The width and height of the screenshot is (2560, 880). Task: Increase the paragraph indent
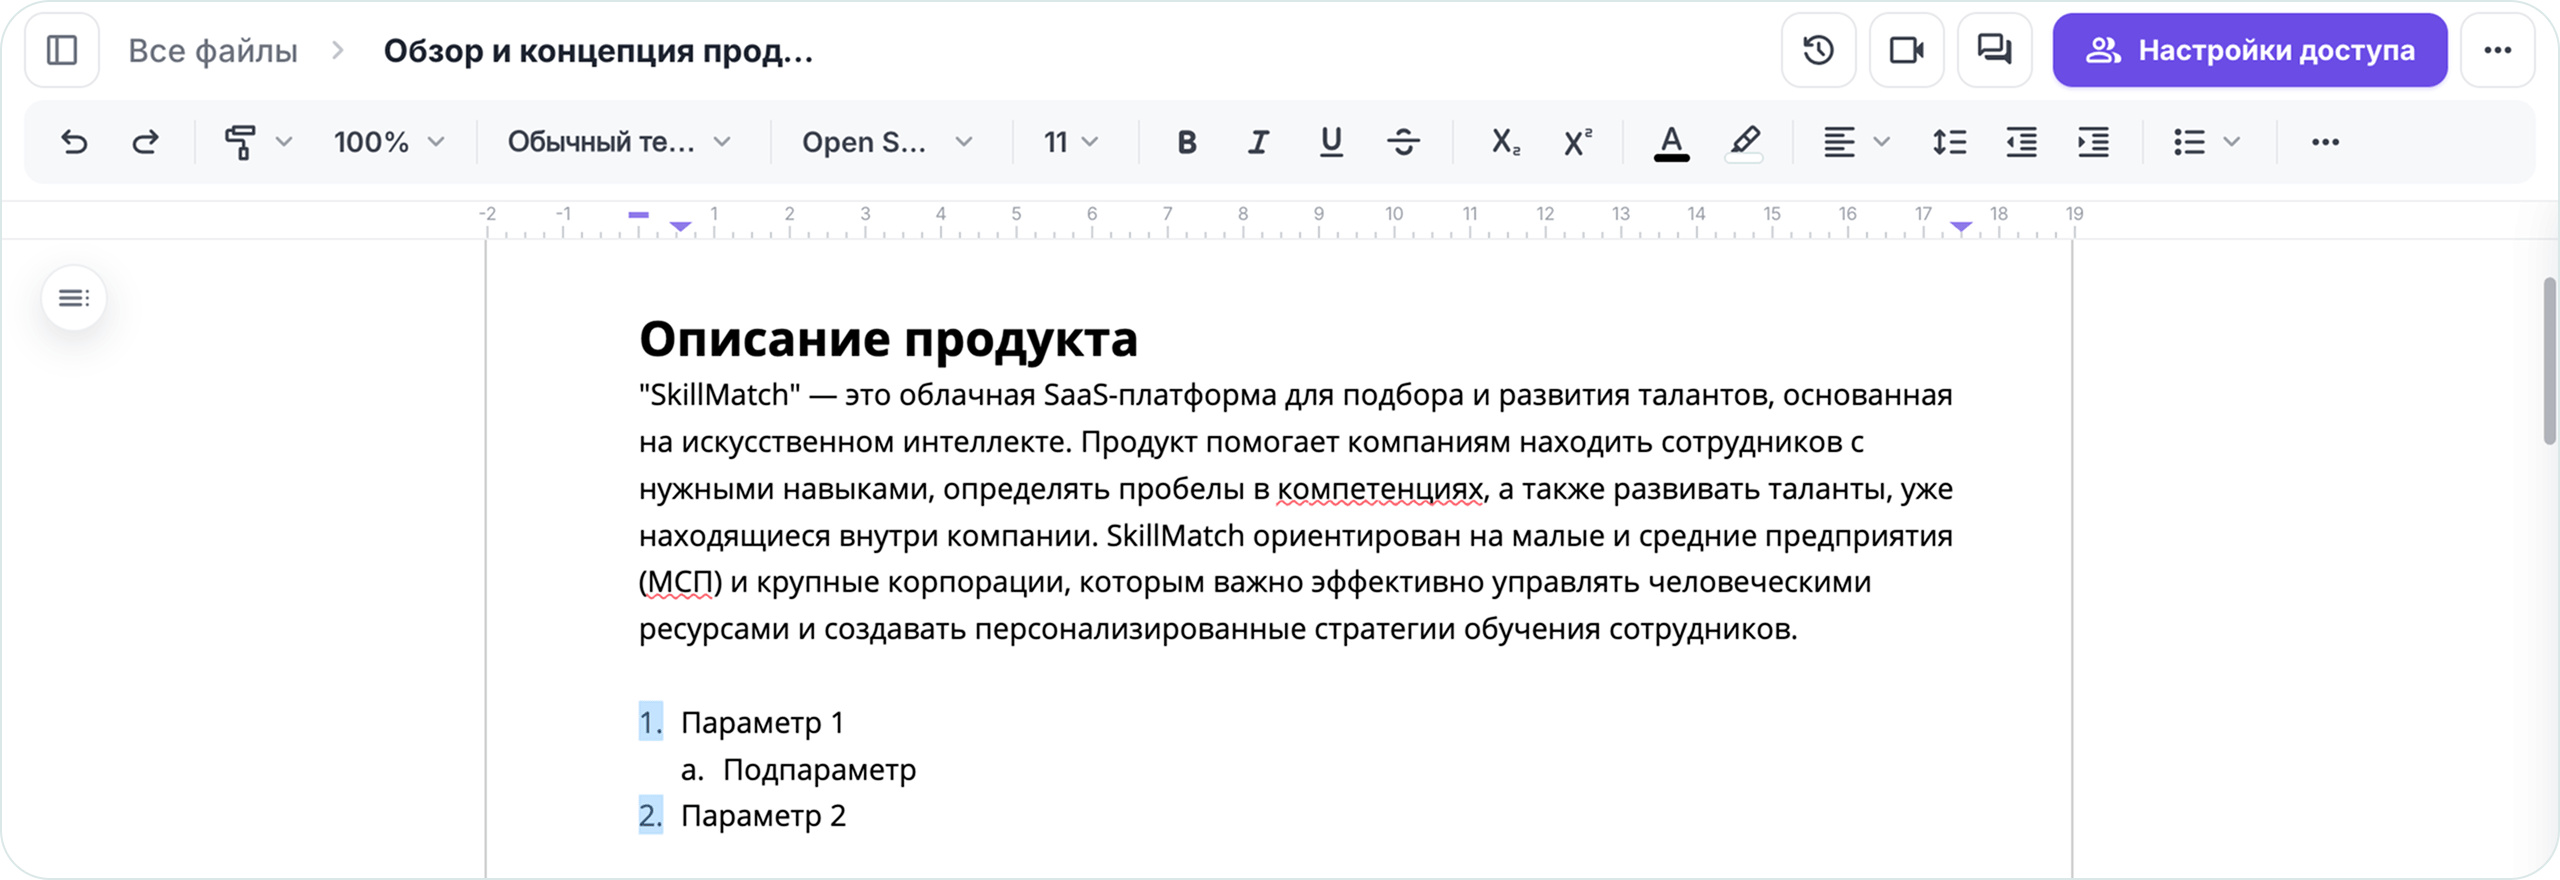(x=2093, y=142)
